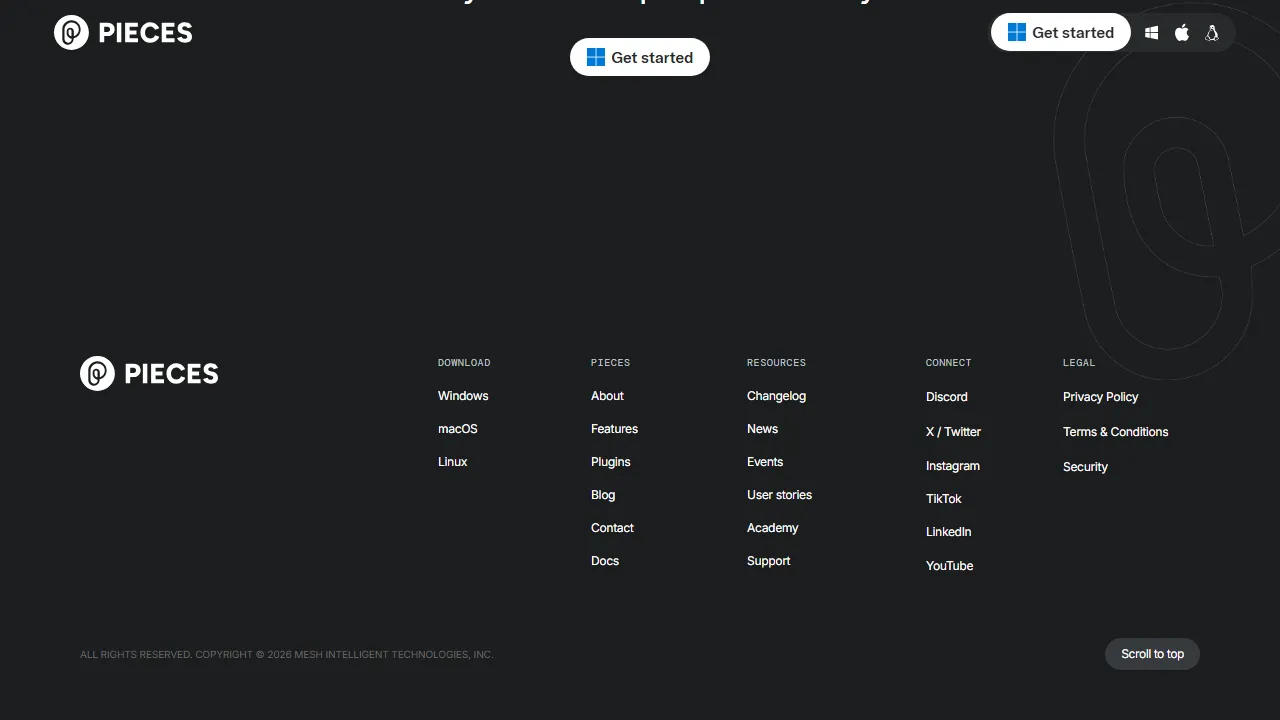The height and width of the screenshot is (720, 1280).
Task: Click the center Get started button
Action: coord(640,57)
